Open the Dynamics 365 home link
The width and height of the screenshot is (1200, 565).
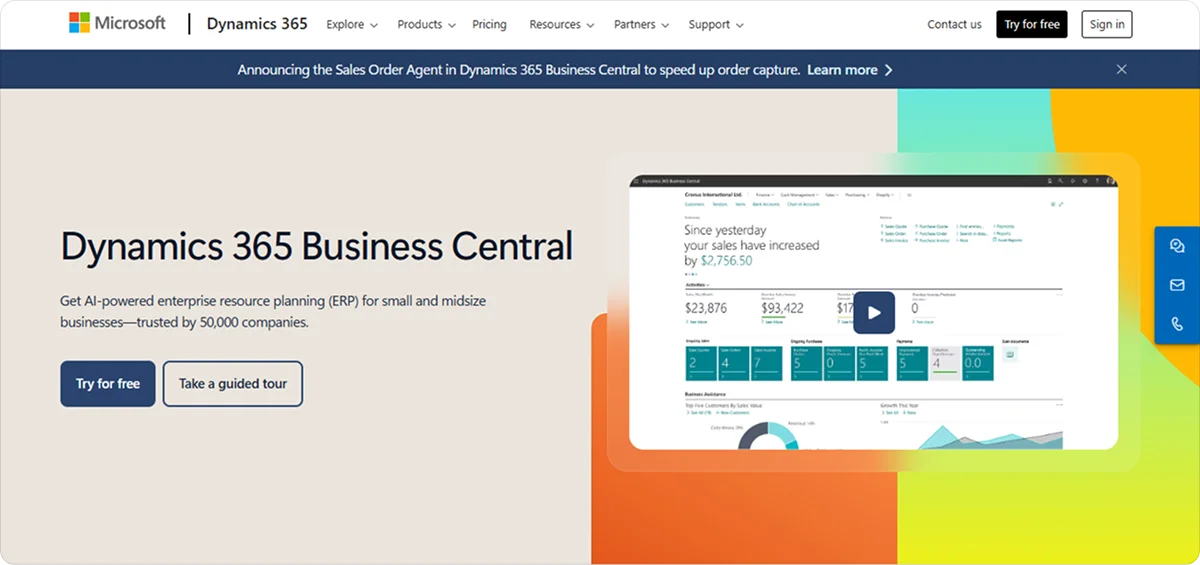[x=257, y=24]
